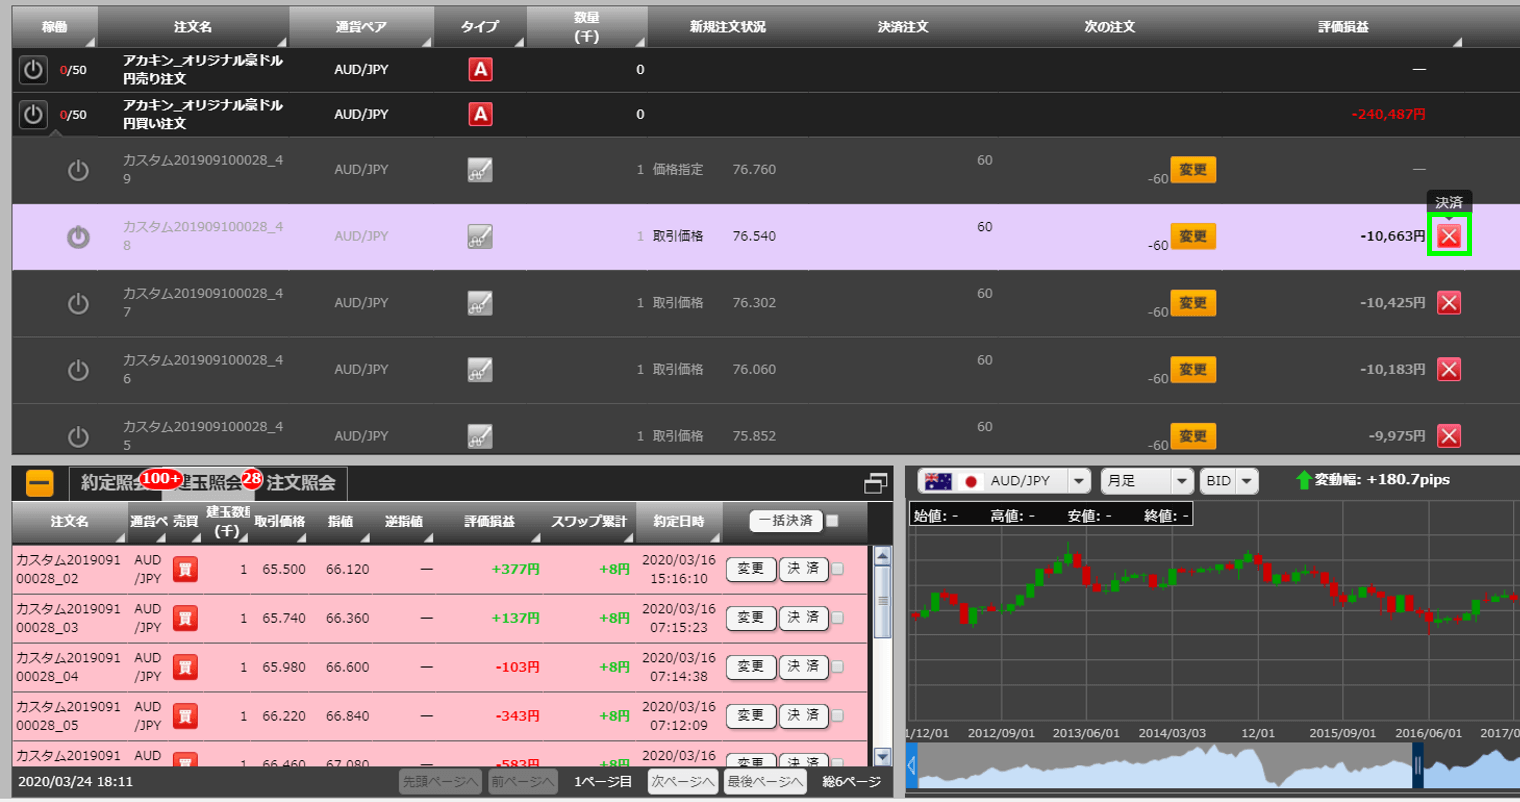Screen dimensions: 1520x802
Task: Close the position priced at 76.302
Action: [x=1448, y=303]
